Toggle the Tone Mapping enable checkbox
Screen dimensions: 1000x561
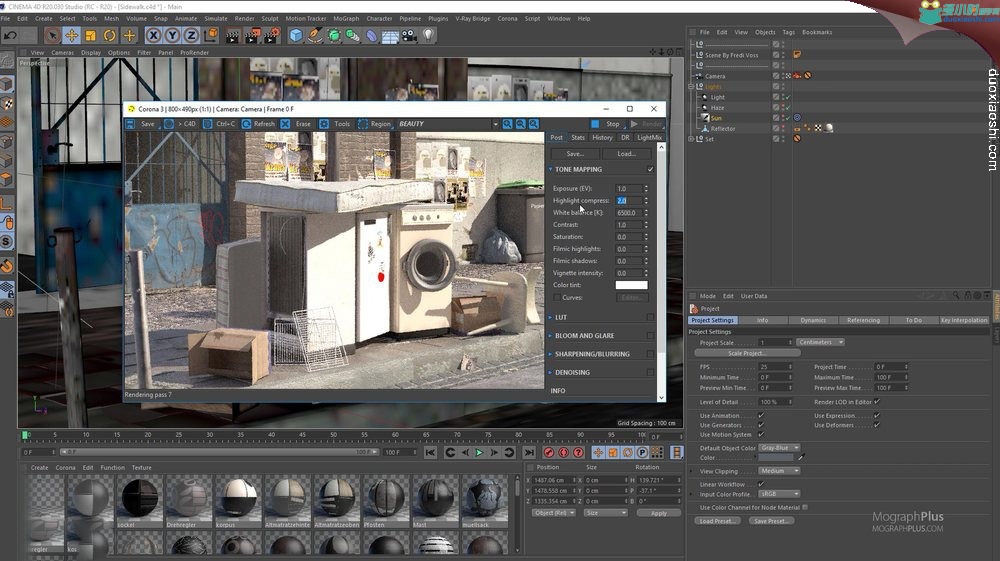click(651, 169)
